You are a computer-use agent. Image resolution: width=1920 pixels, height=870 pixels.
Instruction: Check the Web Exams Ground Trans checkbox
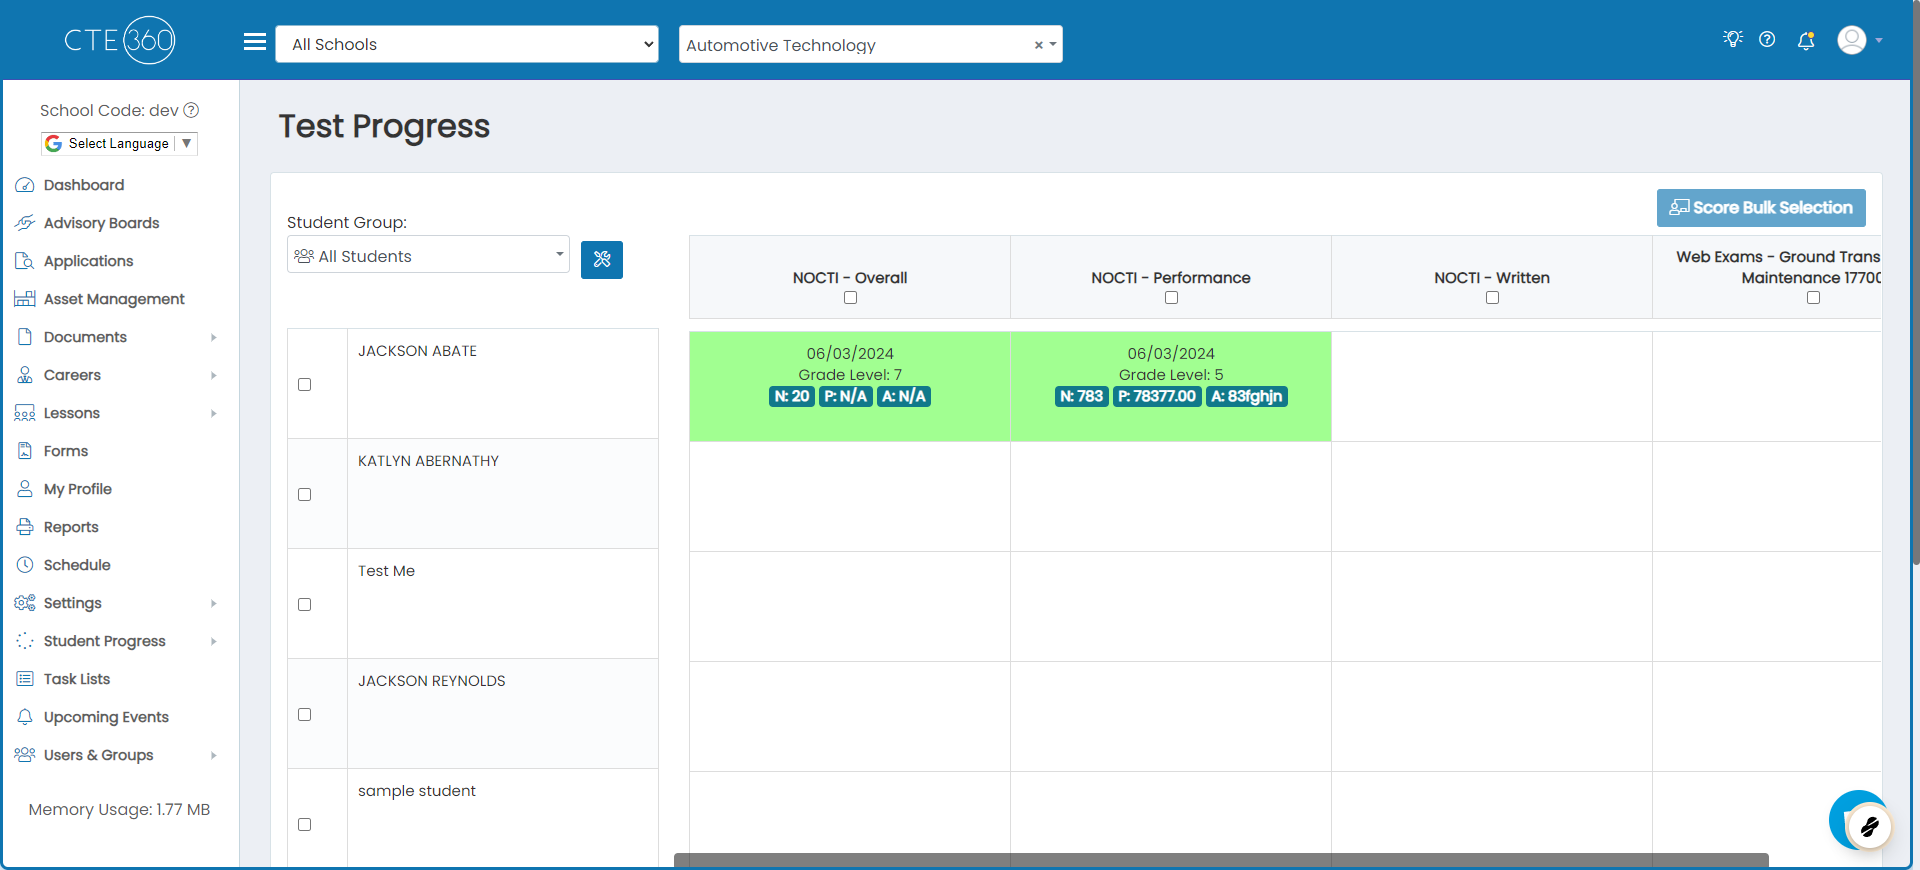pyautogui.click(x=1813, y=298)
